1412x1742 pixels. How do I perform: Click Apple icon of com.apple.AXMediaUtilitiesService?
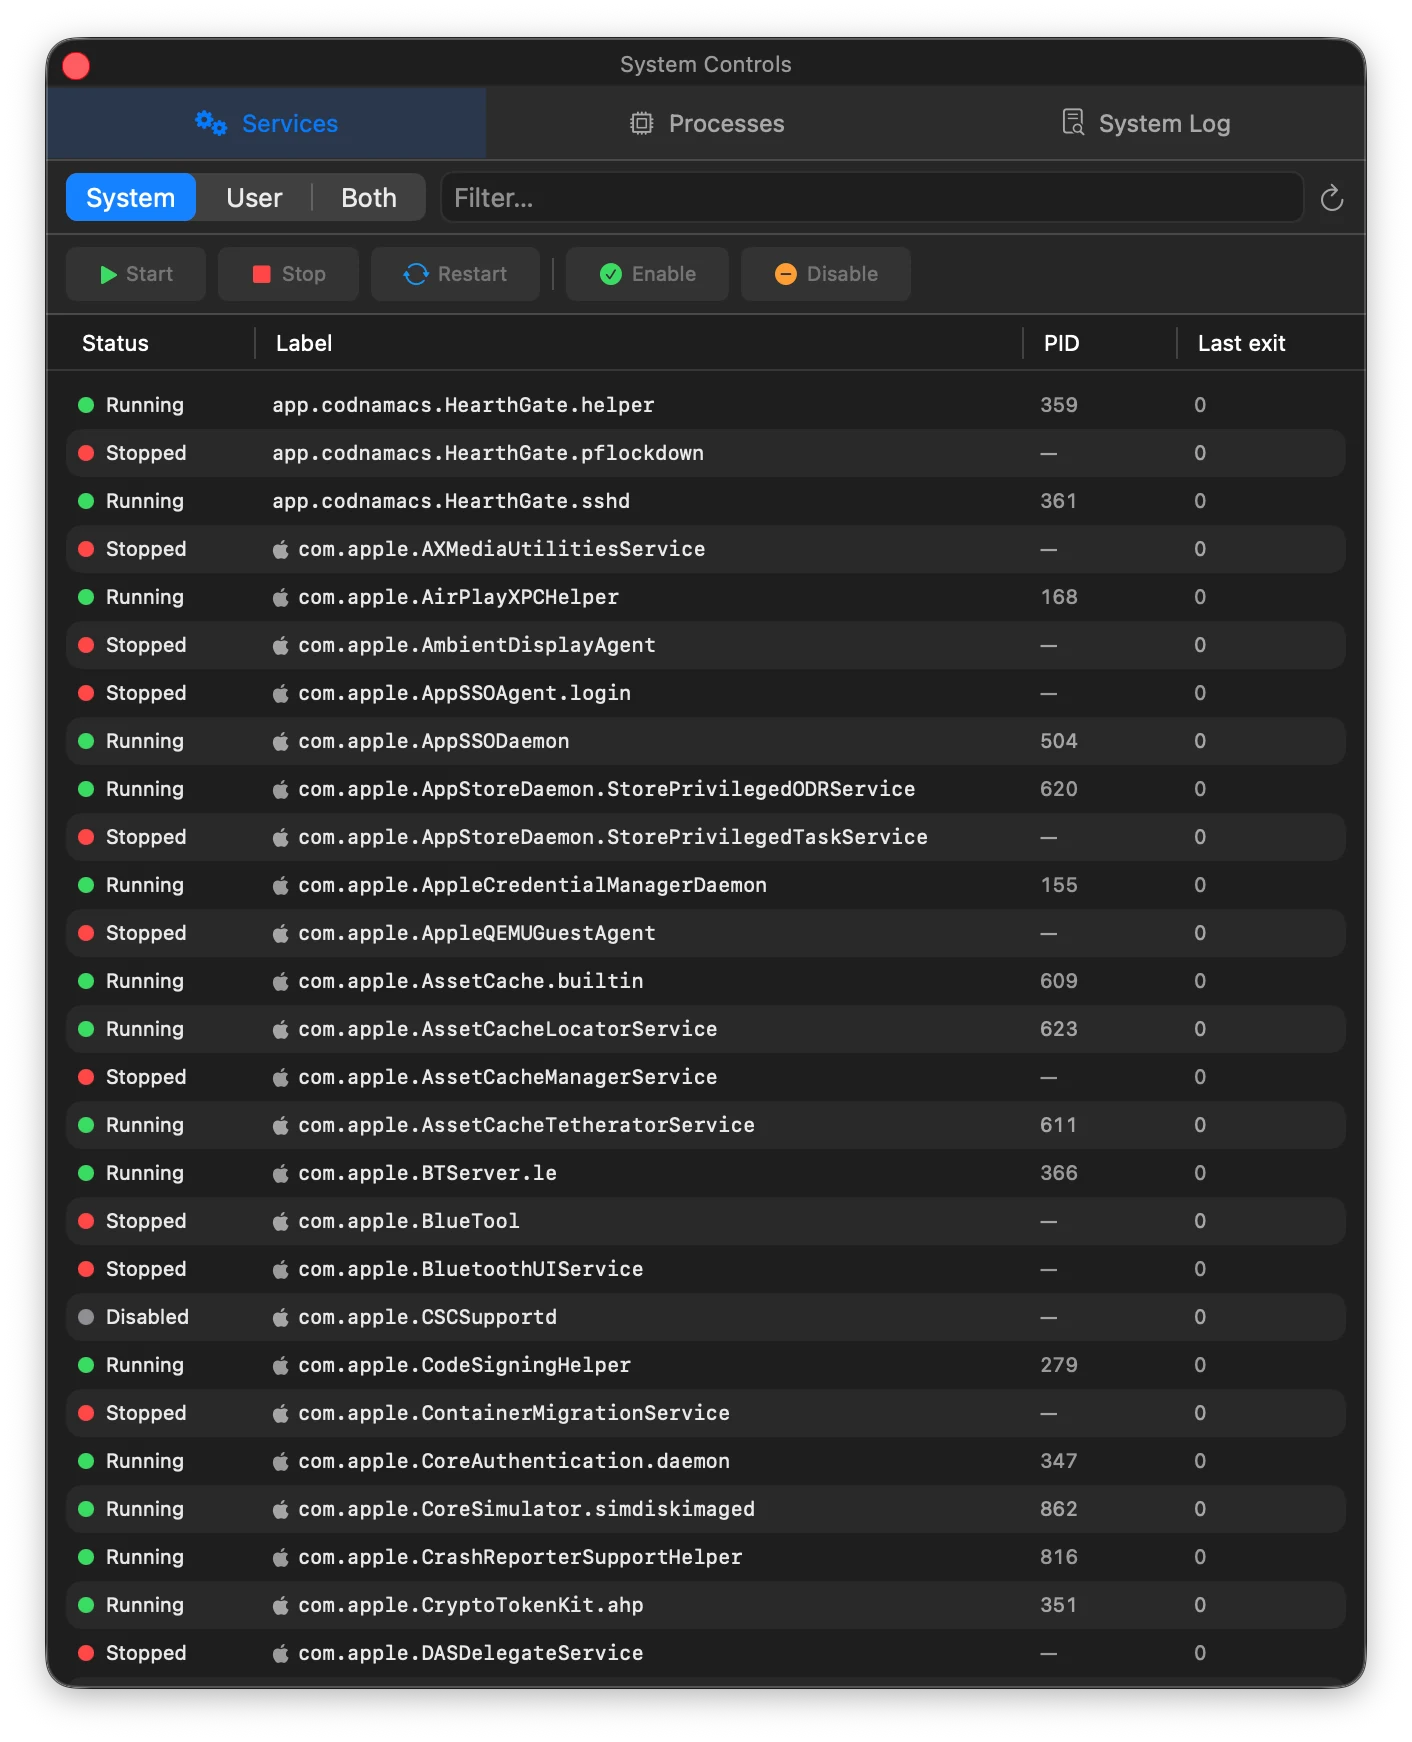pos(281,549)
